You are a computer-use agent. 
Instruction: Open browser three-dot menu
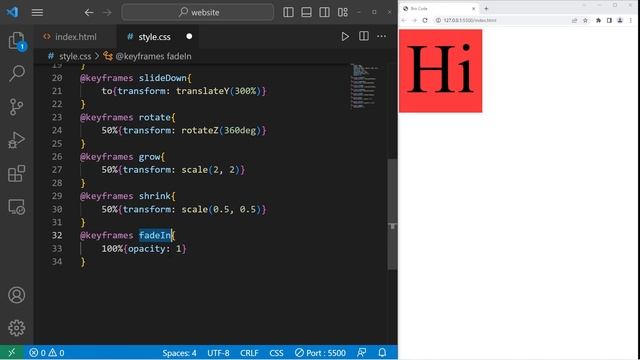(x=631, y=20)
